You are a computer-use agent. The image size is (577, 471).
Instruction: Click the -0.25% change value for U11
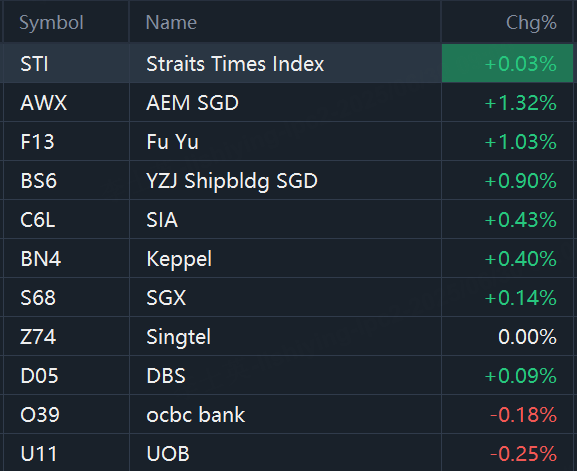(523, 454)
